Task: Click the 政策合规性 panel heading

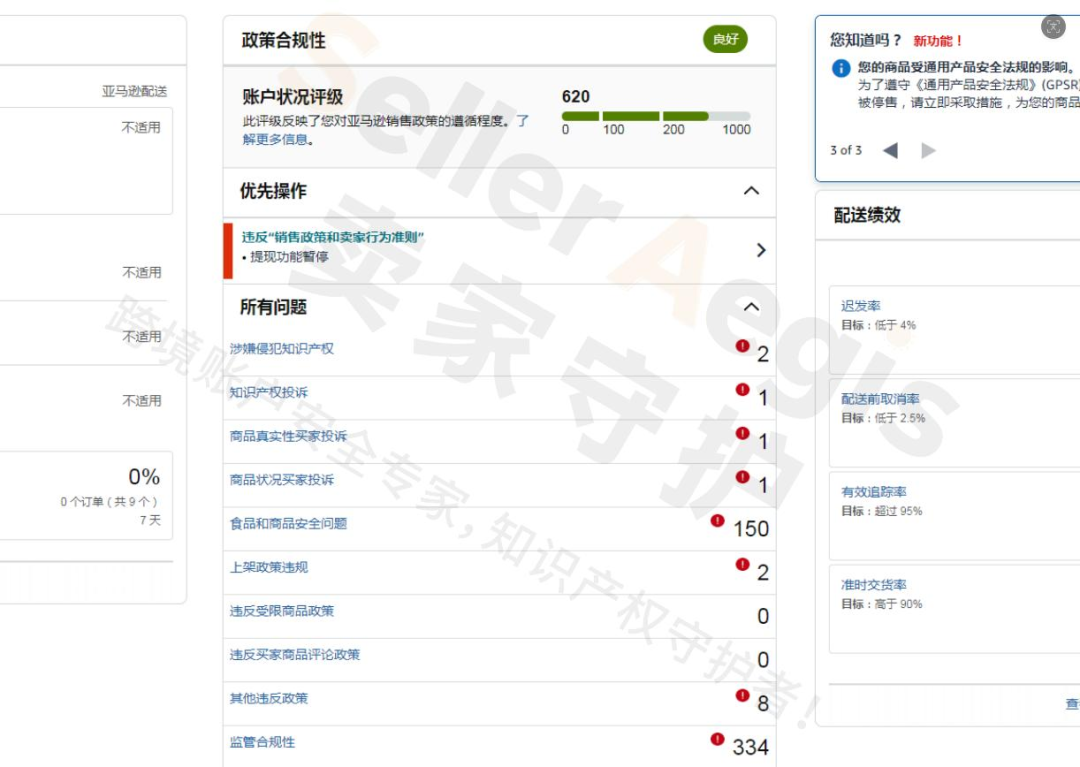Action: (284, 41)
